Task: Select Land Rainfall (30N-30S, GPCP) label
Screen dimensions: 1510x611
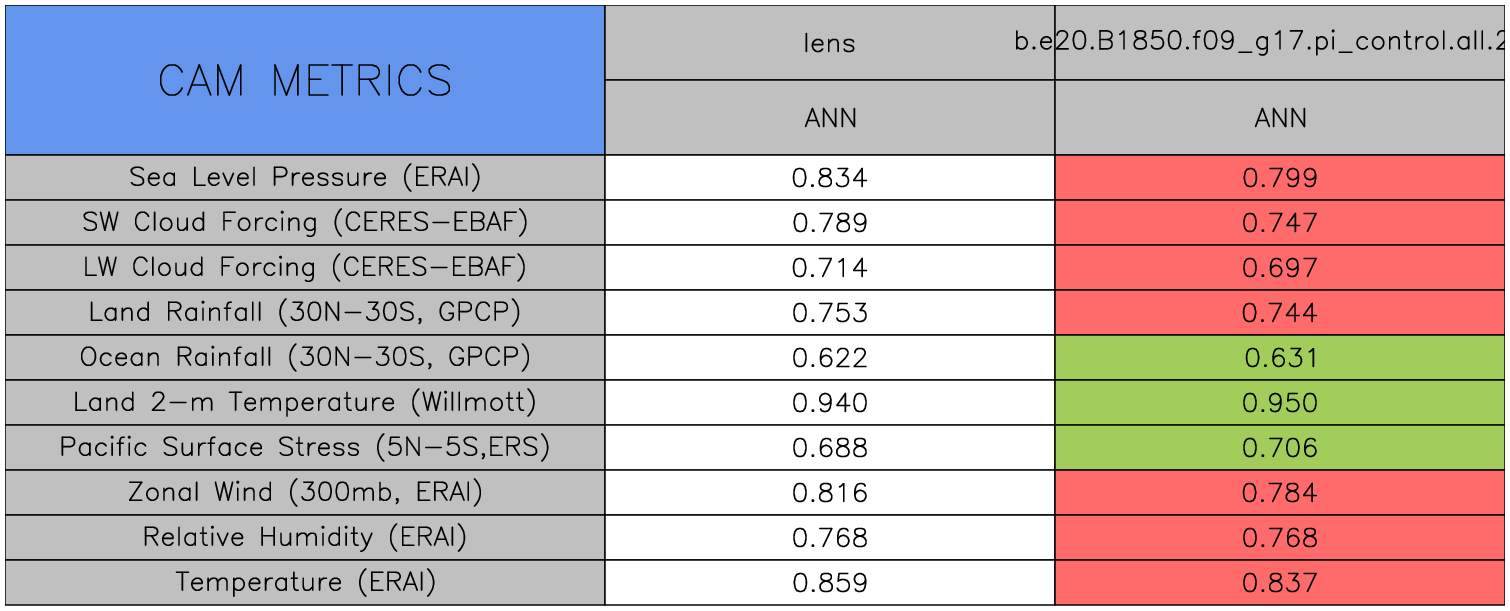Action: [x=305, y=312]
